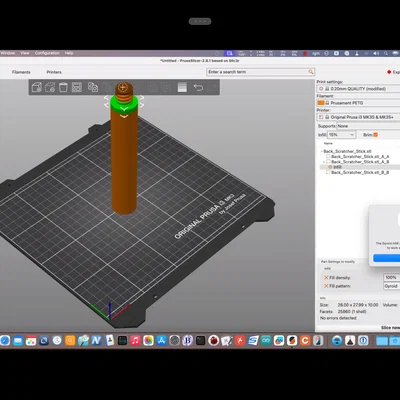
Task: Open the 1Password icon in the Dock
Action: [363, 341]
